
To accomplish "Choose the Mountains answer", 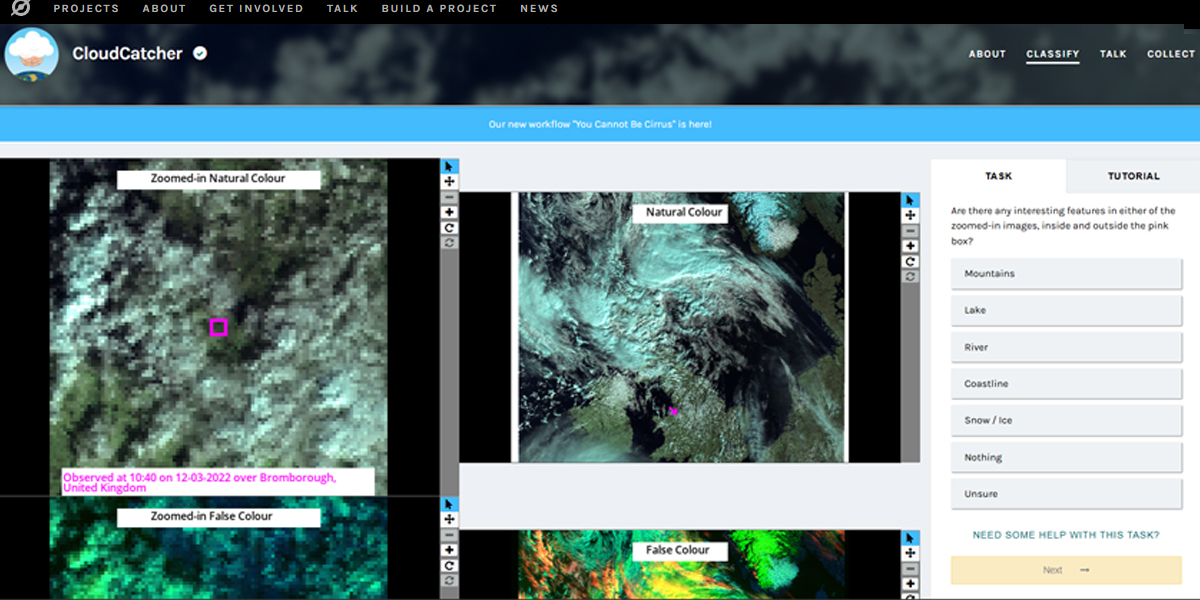I will pyautogui.click(x=1066, y=274).
